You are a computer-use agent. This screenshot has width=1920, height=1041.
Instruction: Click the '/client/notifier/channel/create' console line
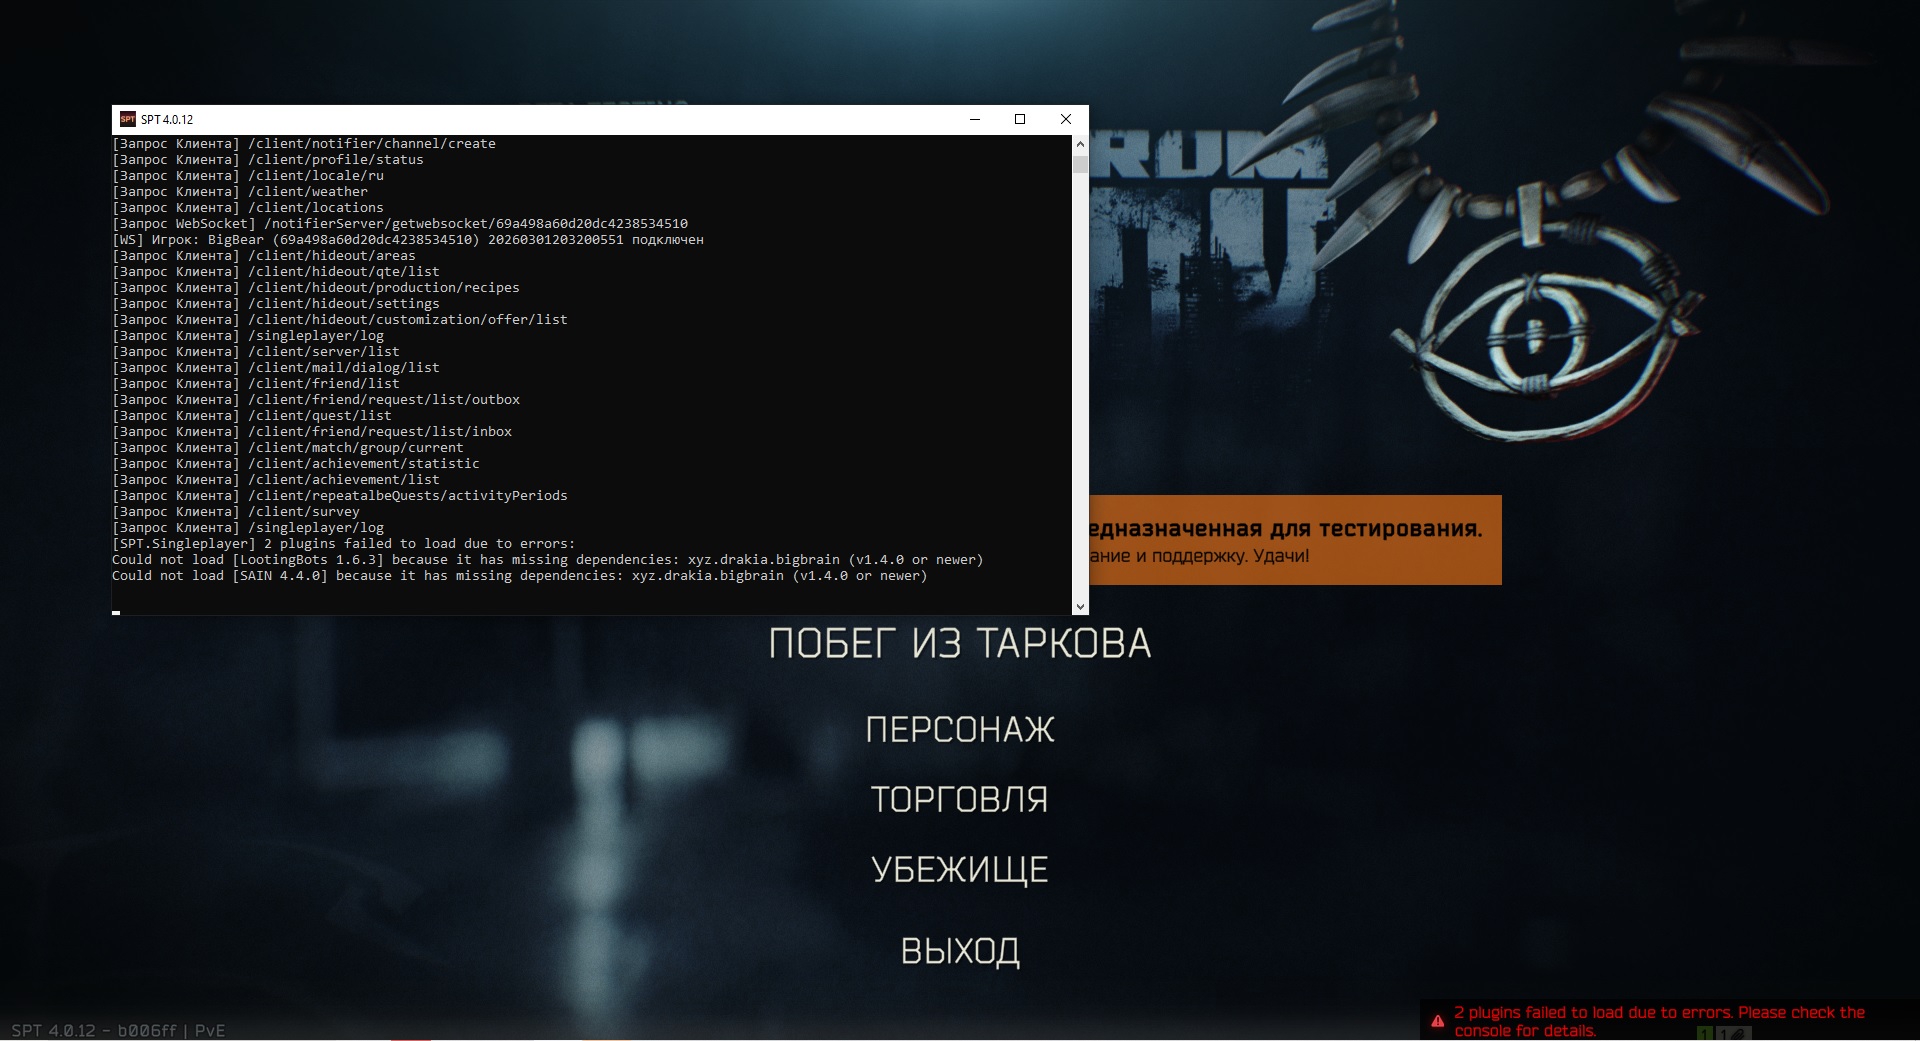[x=304, y=144]
